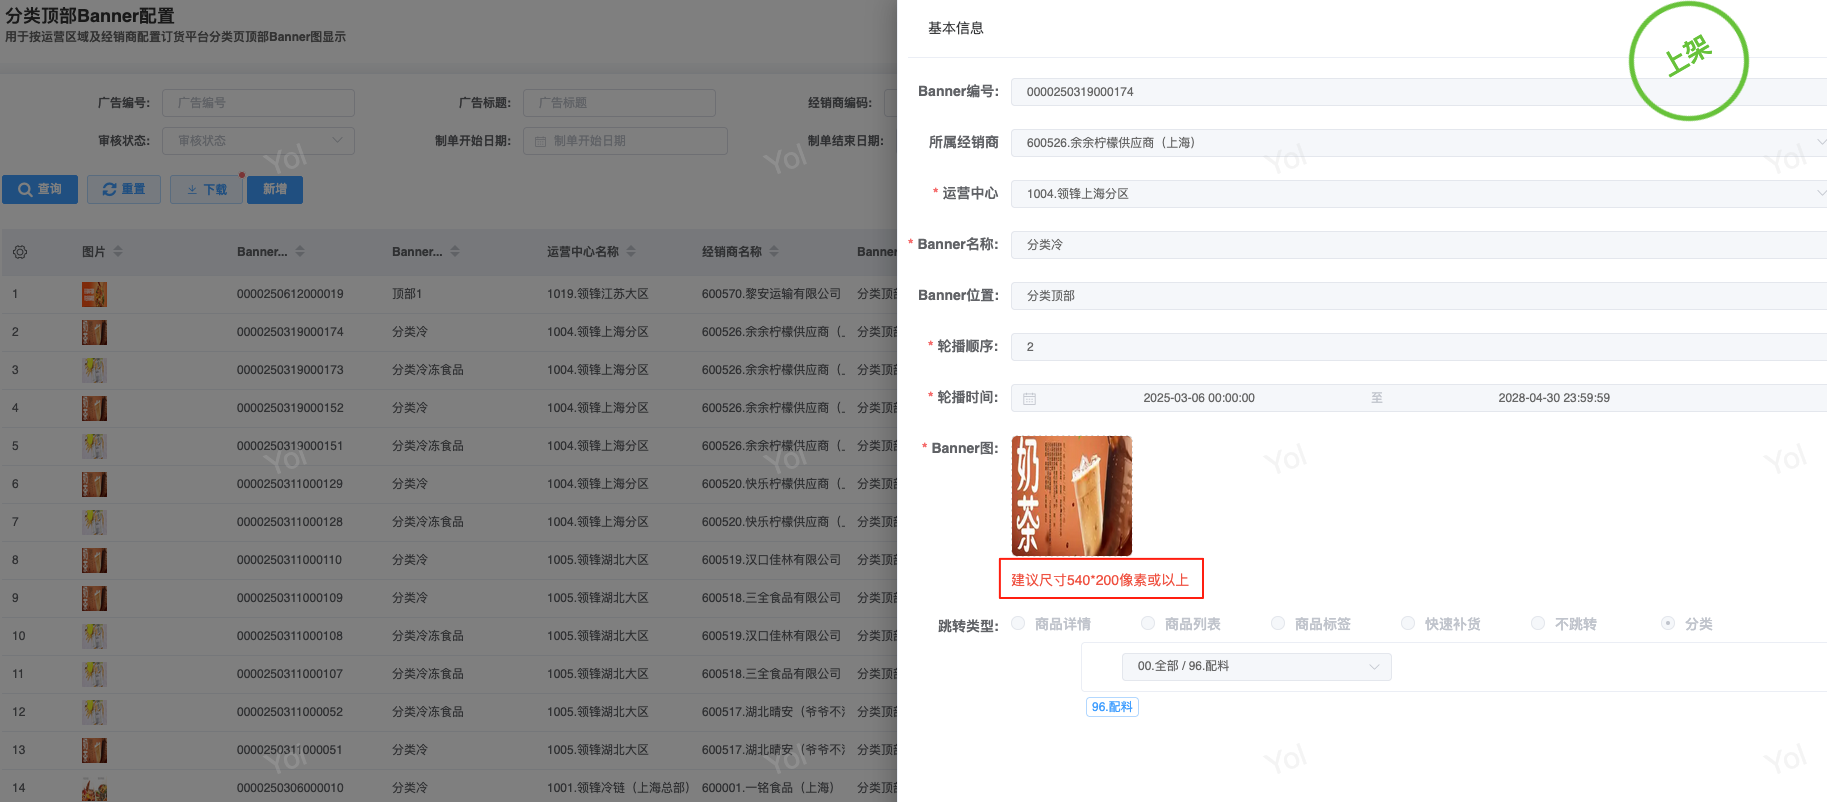The width and height of the screenshot is (1827, 802).
Task: Select the 商品详情 jump type
Action: (1018, 623)
